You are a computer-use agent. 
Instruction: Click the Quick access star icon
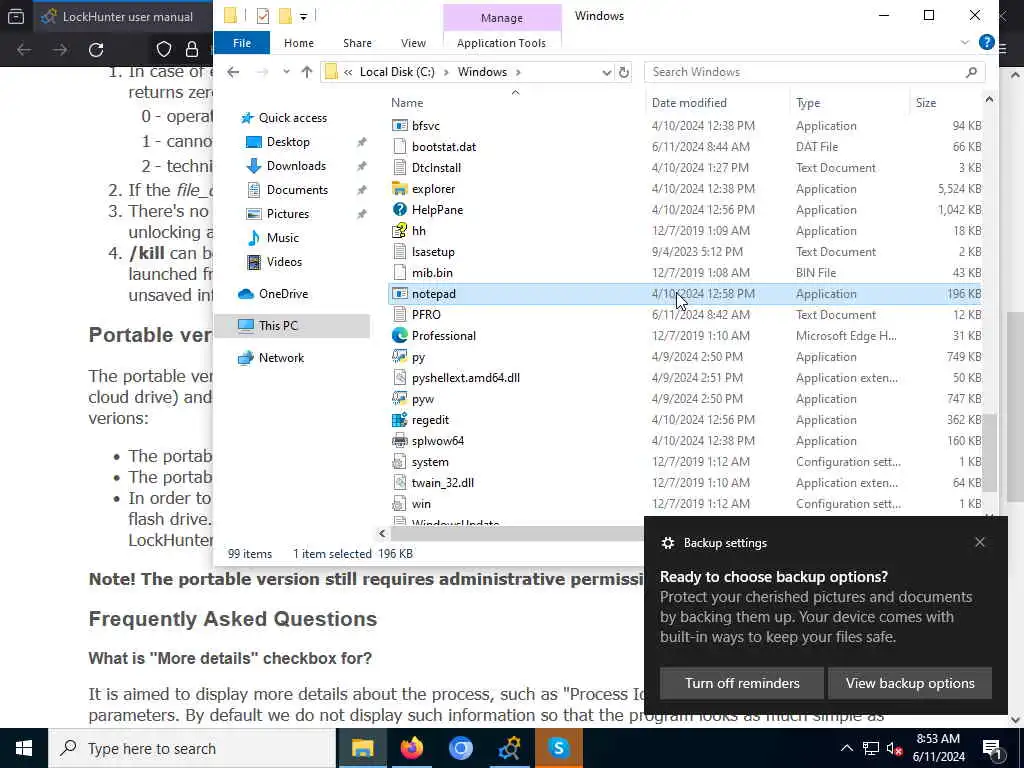tap(247, 118)
